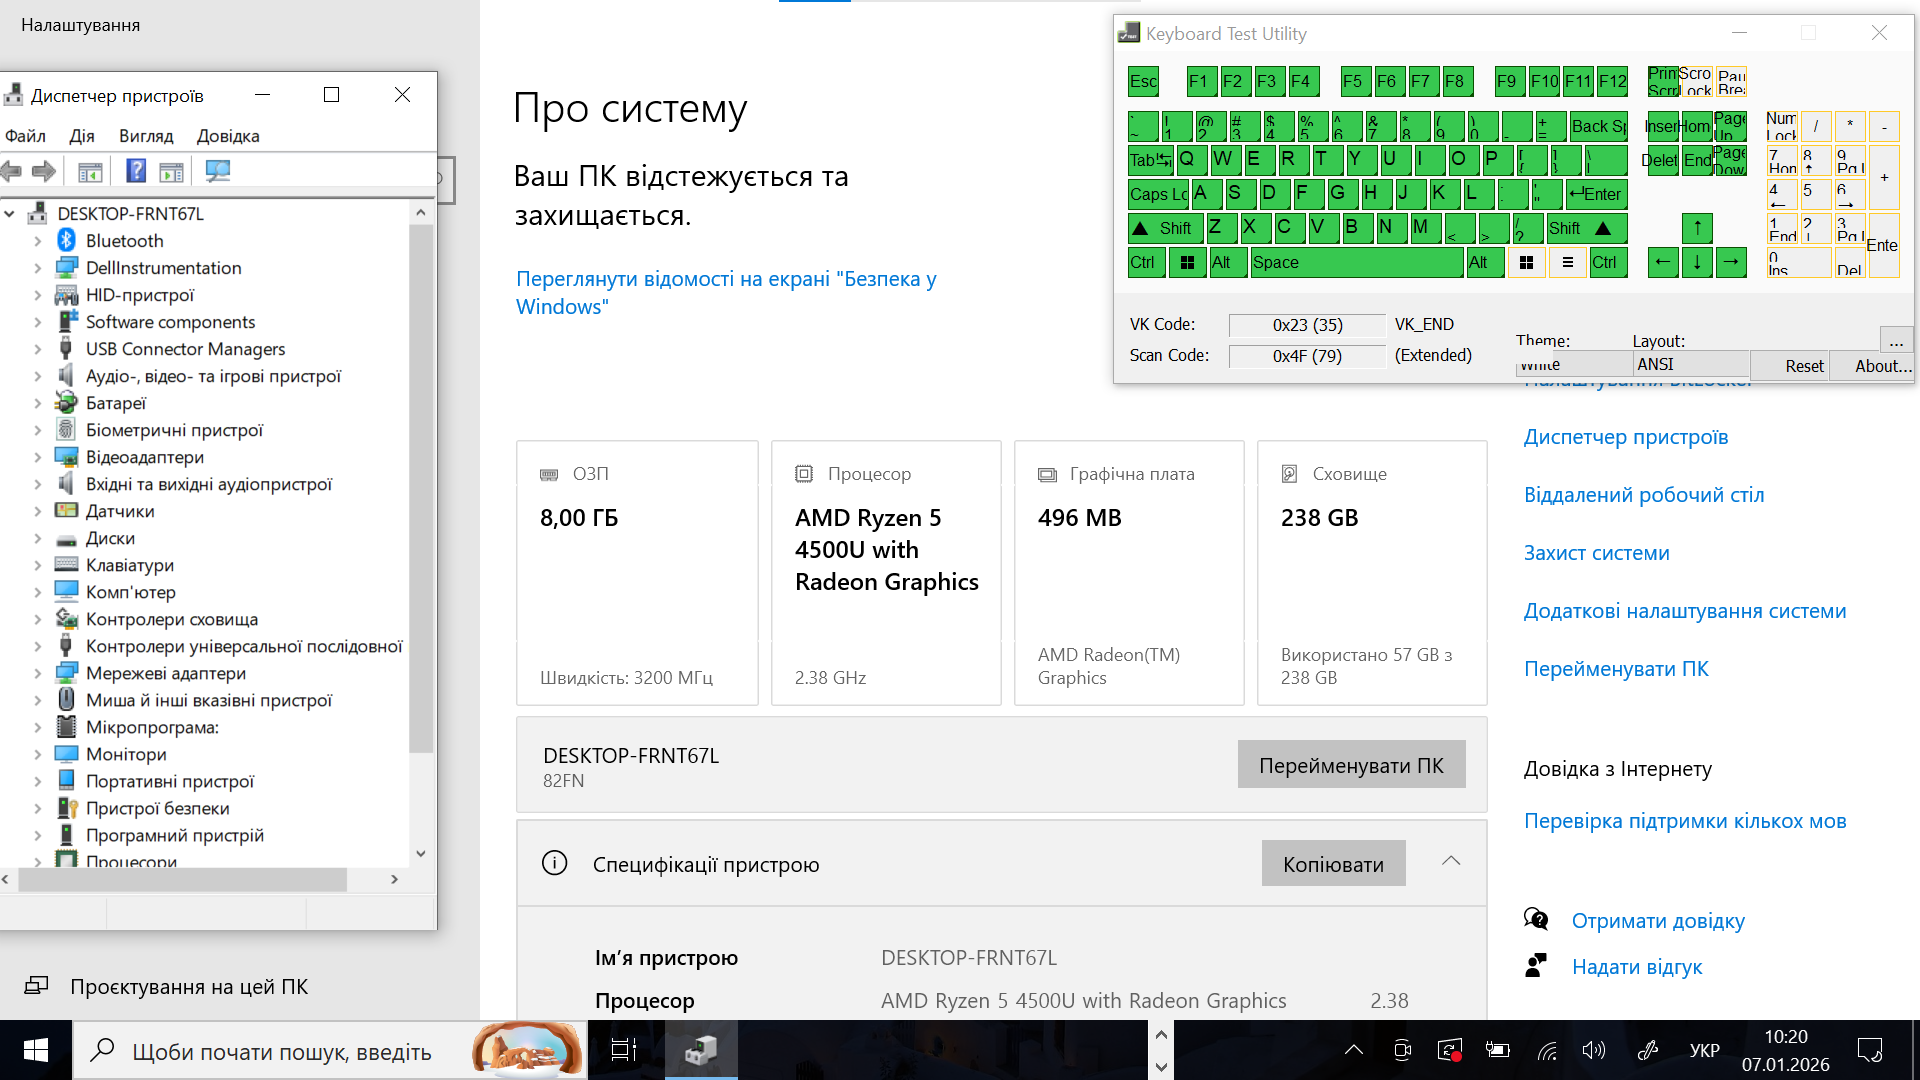The width and height of the screenshot is (1920, 1080).
Task: Select the Bluetooth device category icon
Action: pos(66,240)
